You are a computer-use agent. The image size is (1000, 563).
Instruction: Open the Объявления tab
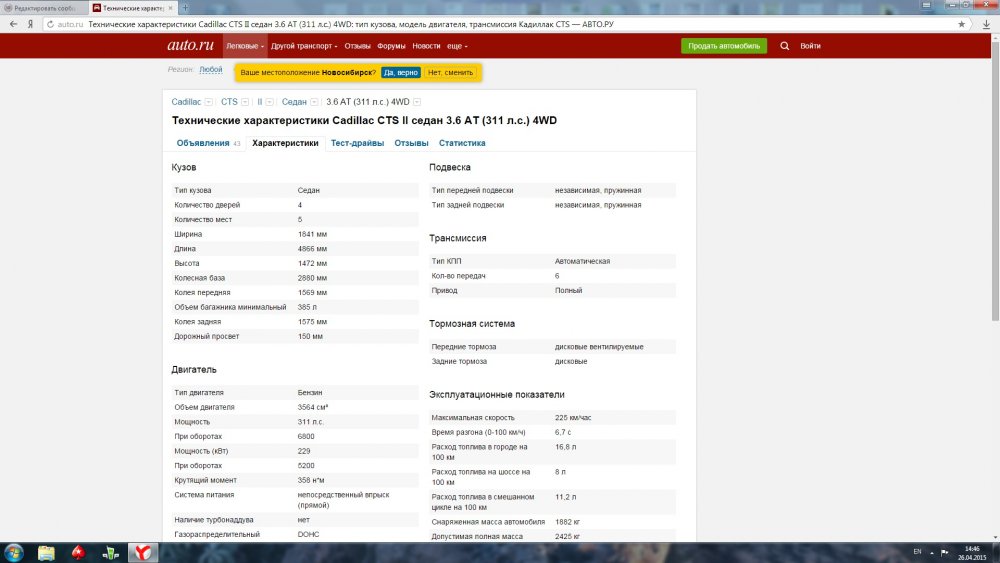[203, 143]
